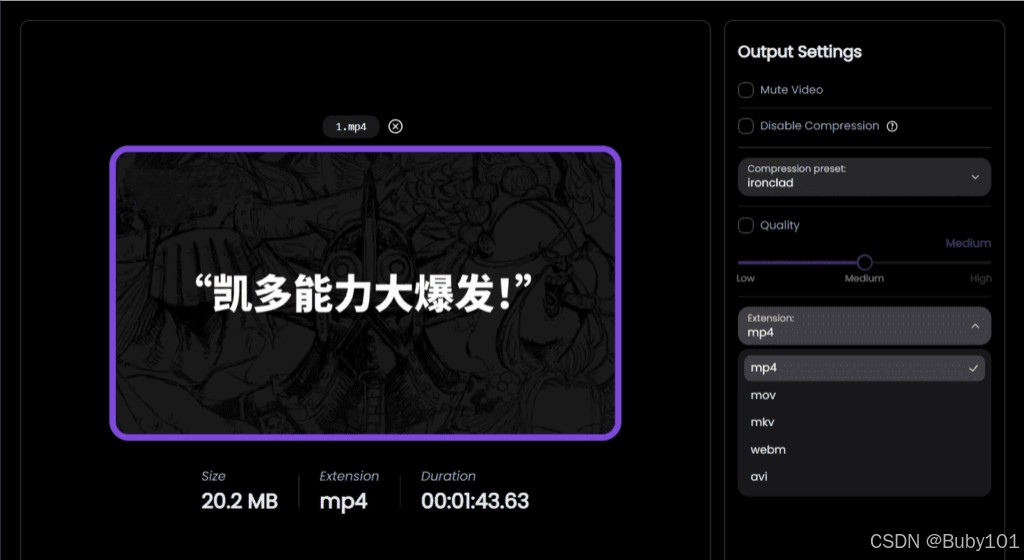The width and height of the screenshot is (1024, 560).
Task: Click the Low label under quality slider
Action: pyautogui.click(x=745, y=278)
